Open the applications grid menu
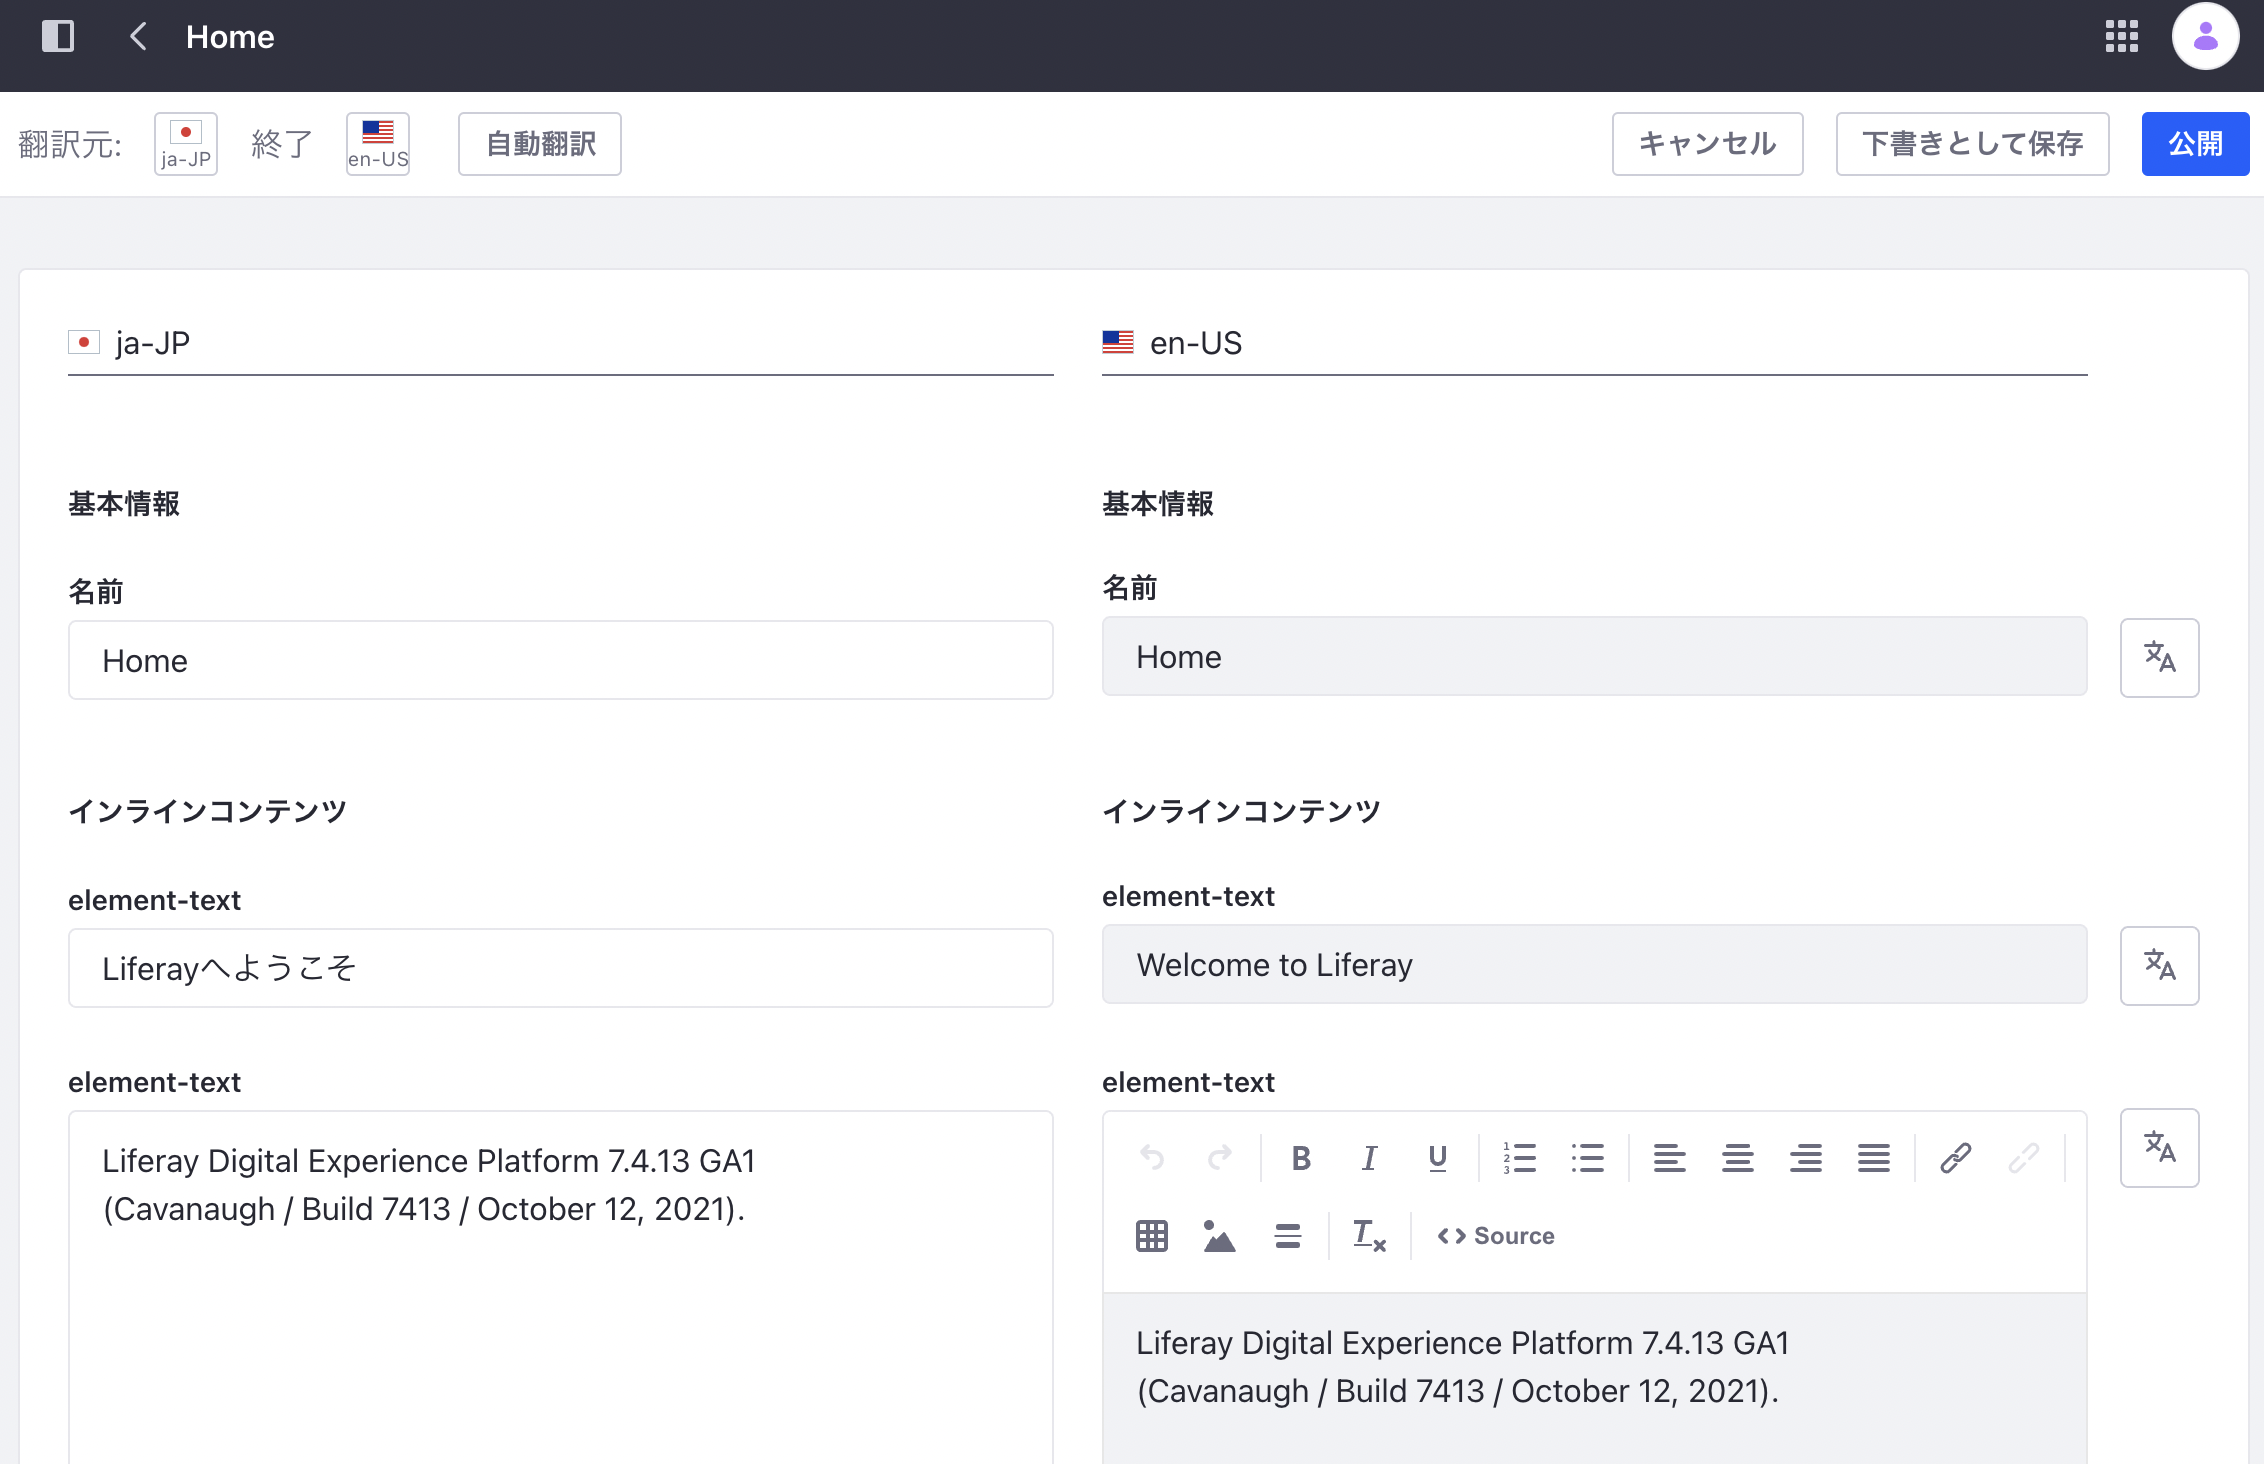Image resolution: width=2264 pixels, height=1464 pixels. click(2121, 37)
